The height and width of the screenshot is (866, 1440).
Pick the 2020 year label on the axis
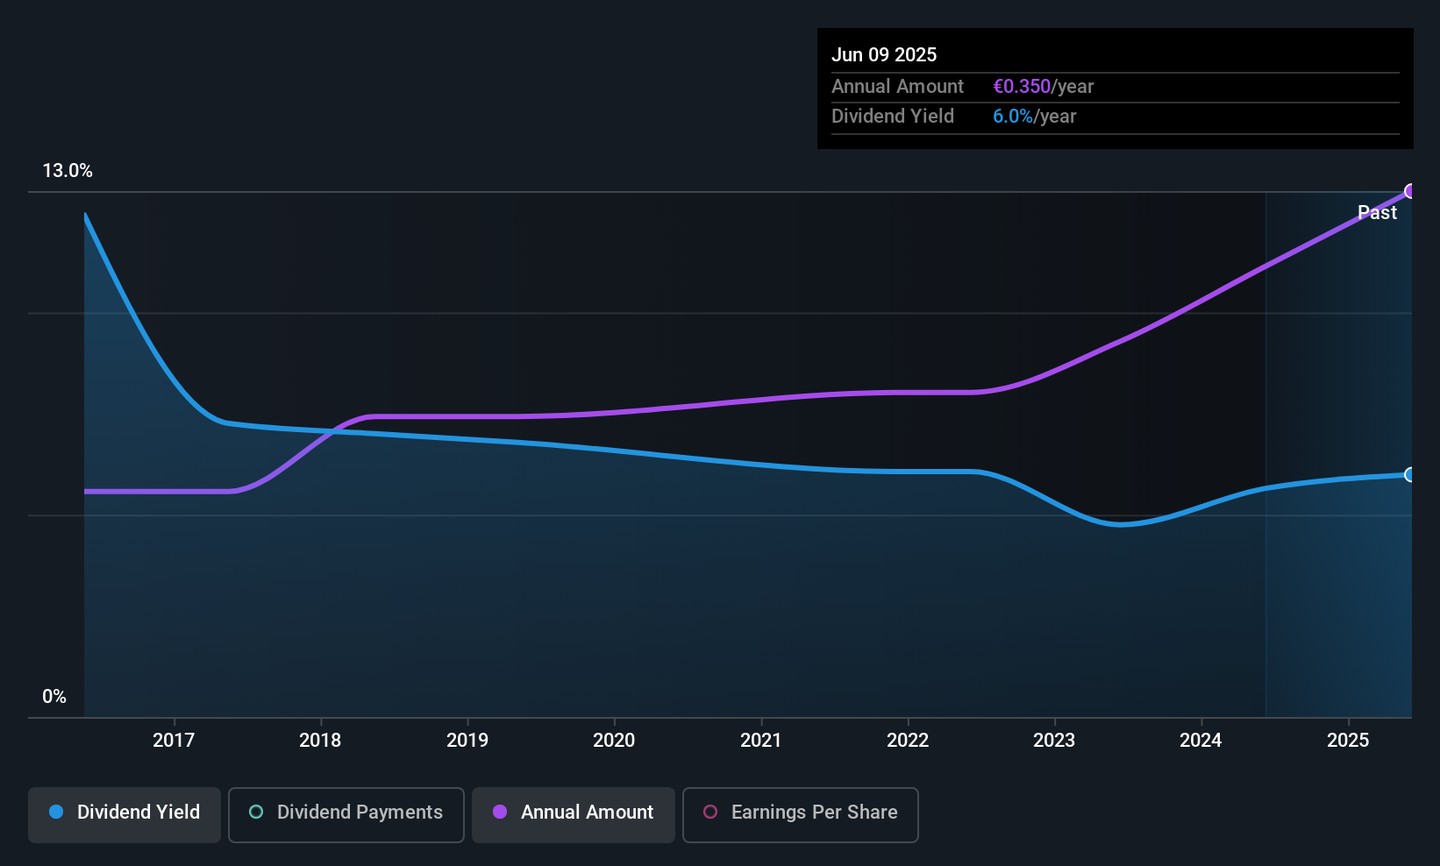[614, 740]
